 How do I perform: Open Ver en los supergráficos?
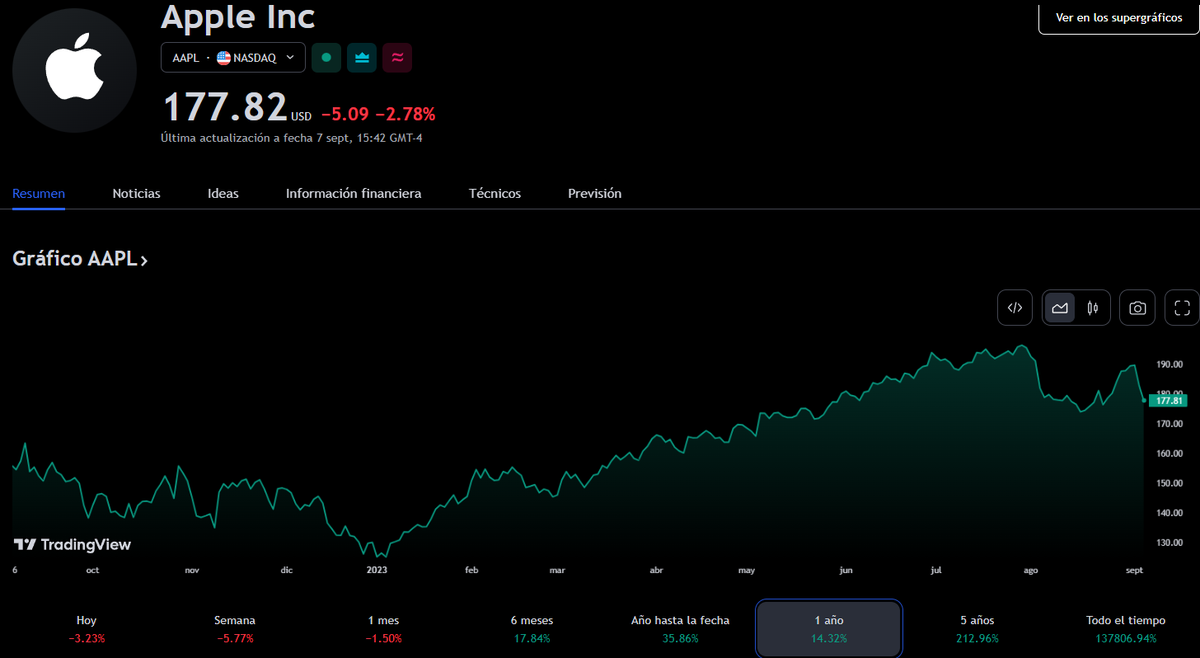pyautogui.click(x=1119, y=18)
